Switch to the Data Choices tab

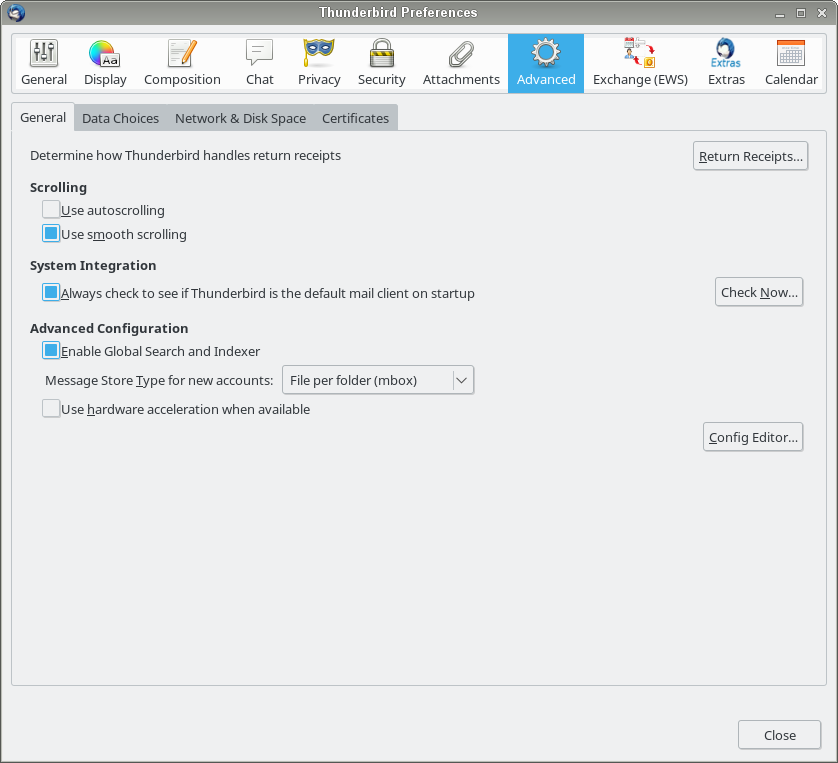[x=120, y=118]
